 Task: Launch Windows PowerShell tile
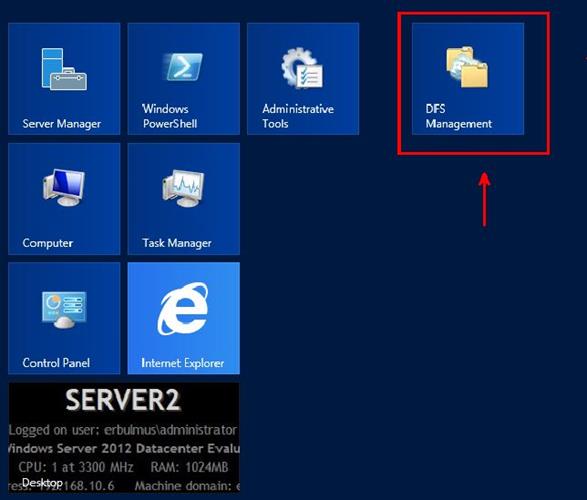183,79
